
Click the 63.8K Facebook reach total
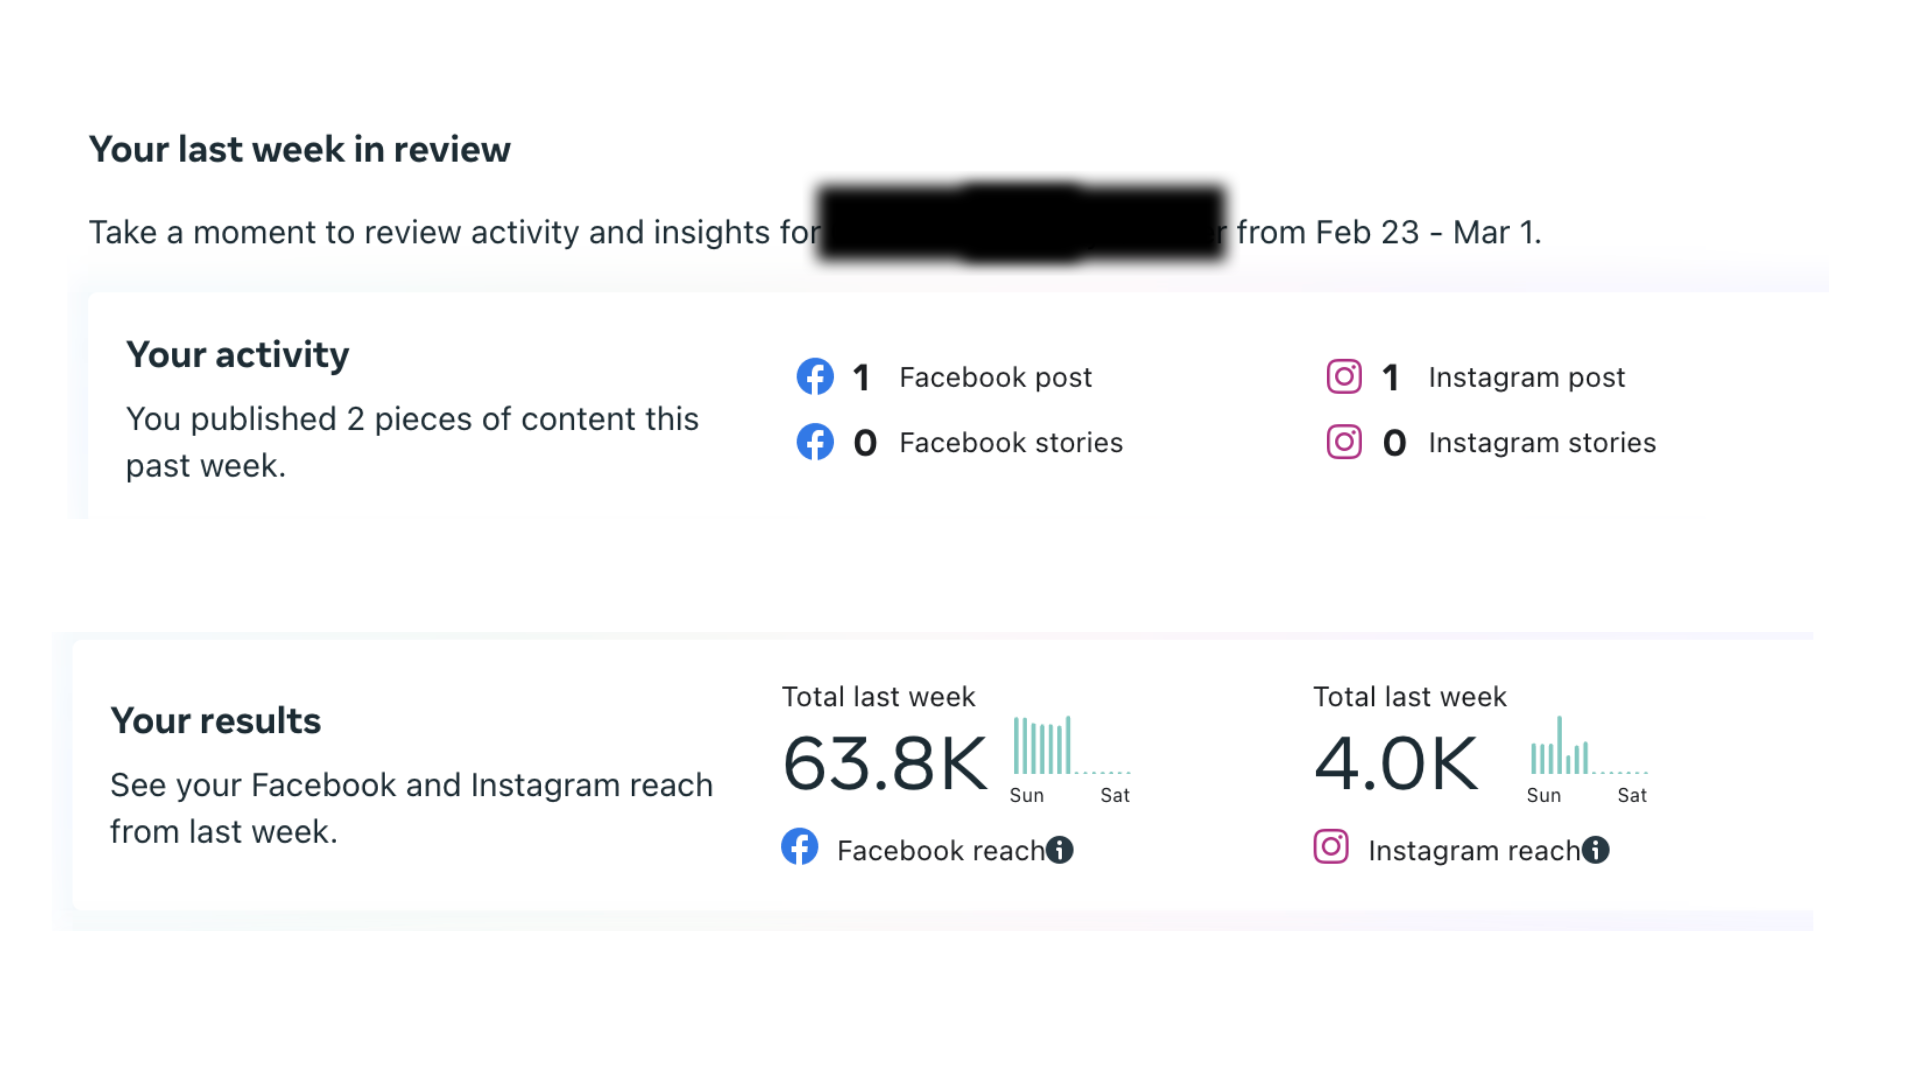click(x=885, y=764)
